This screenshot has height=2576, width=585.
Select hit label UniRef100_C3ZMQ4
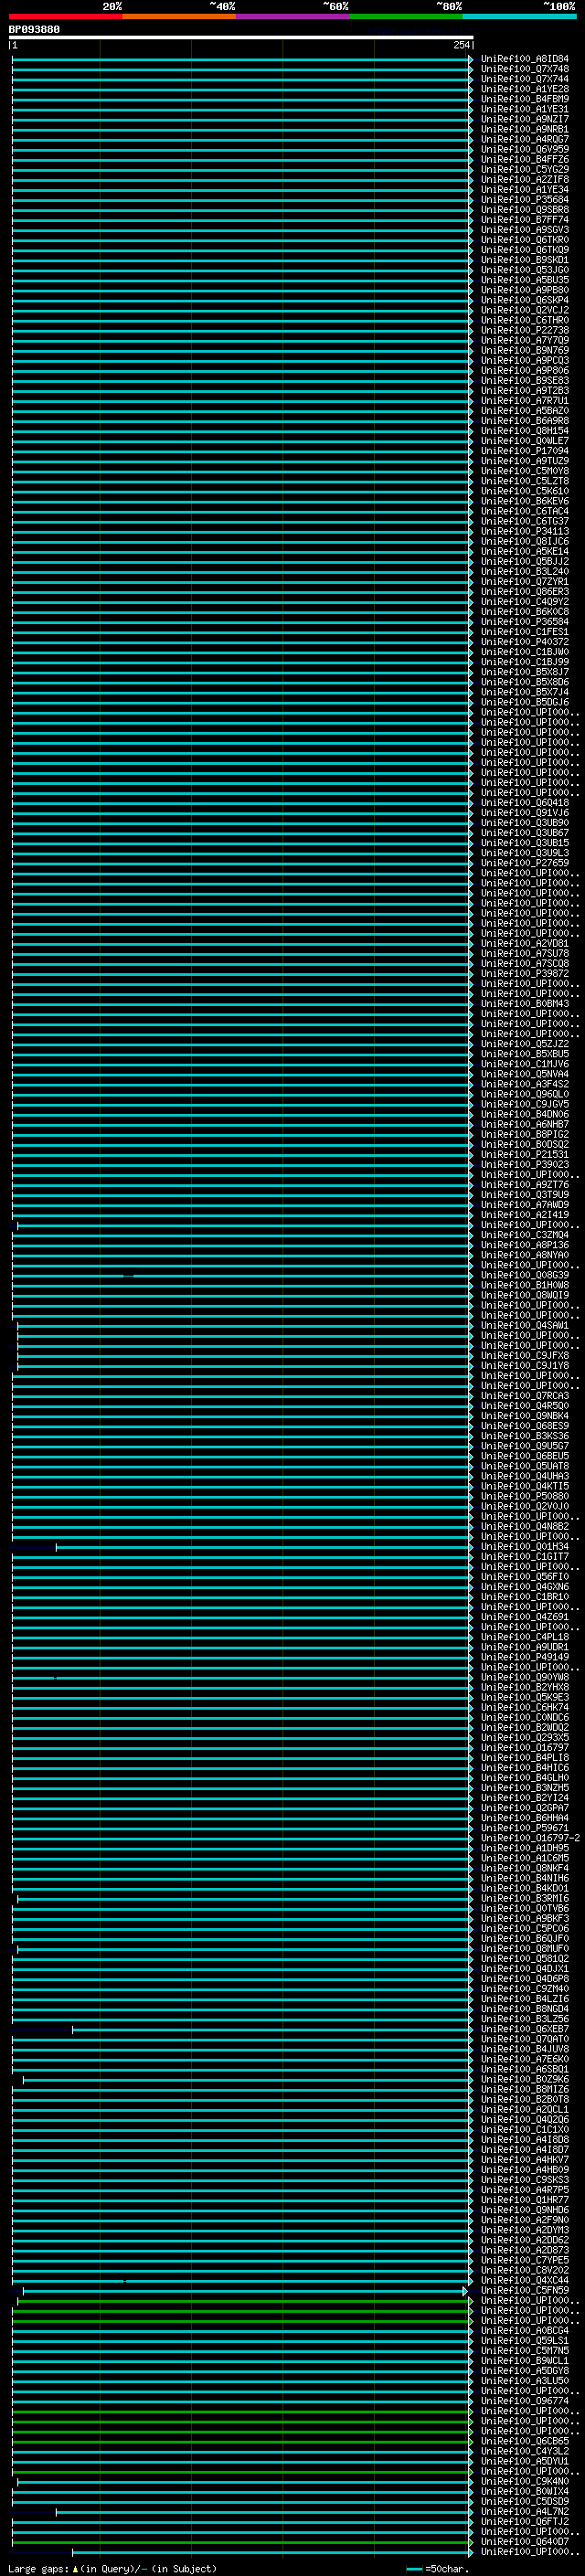(x=524, y=1235)
